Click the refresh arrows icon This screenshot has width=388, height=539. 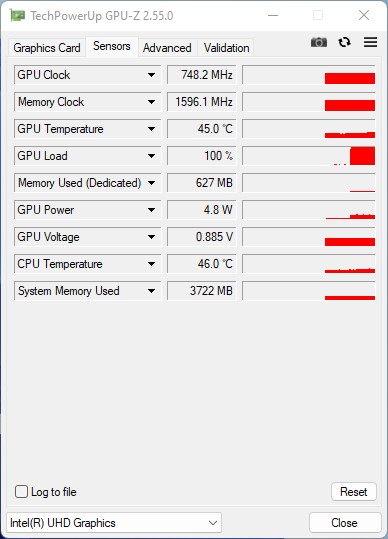click(344, 42)
